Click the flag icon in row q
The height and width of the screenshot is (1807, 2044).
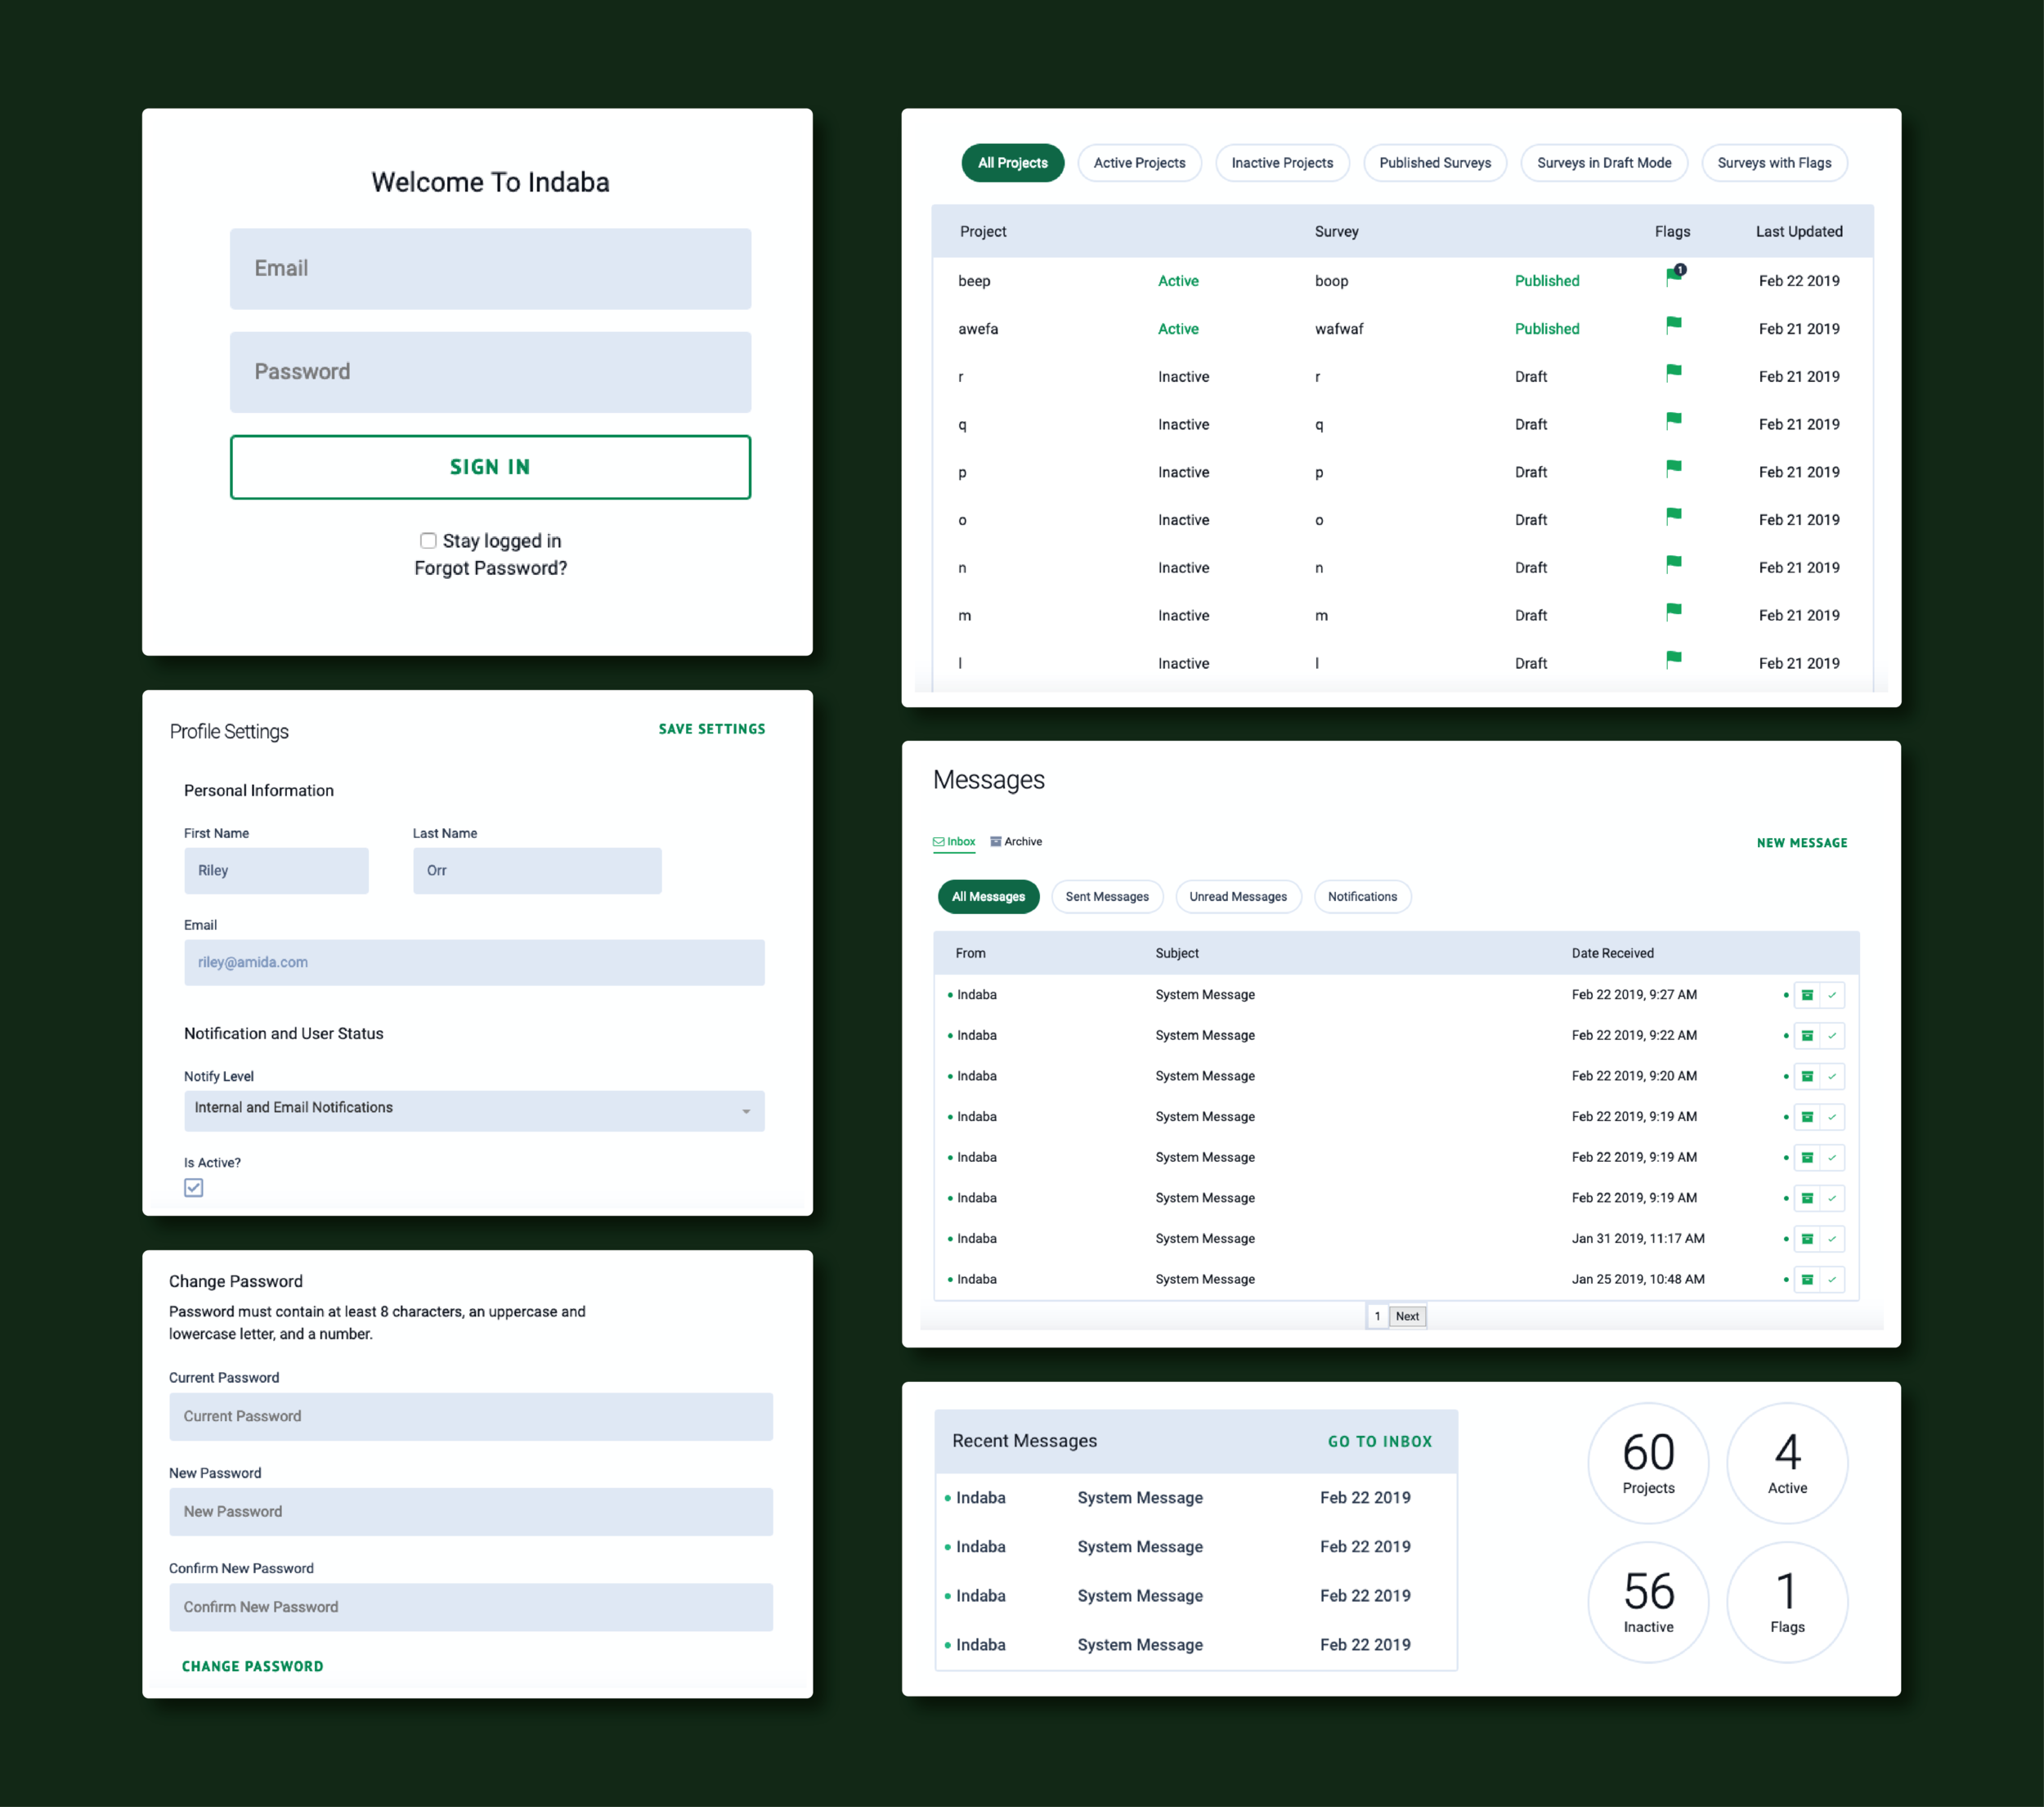click(1673, 421)
